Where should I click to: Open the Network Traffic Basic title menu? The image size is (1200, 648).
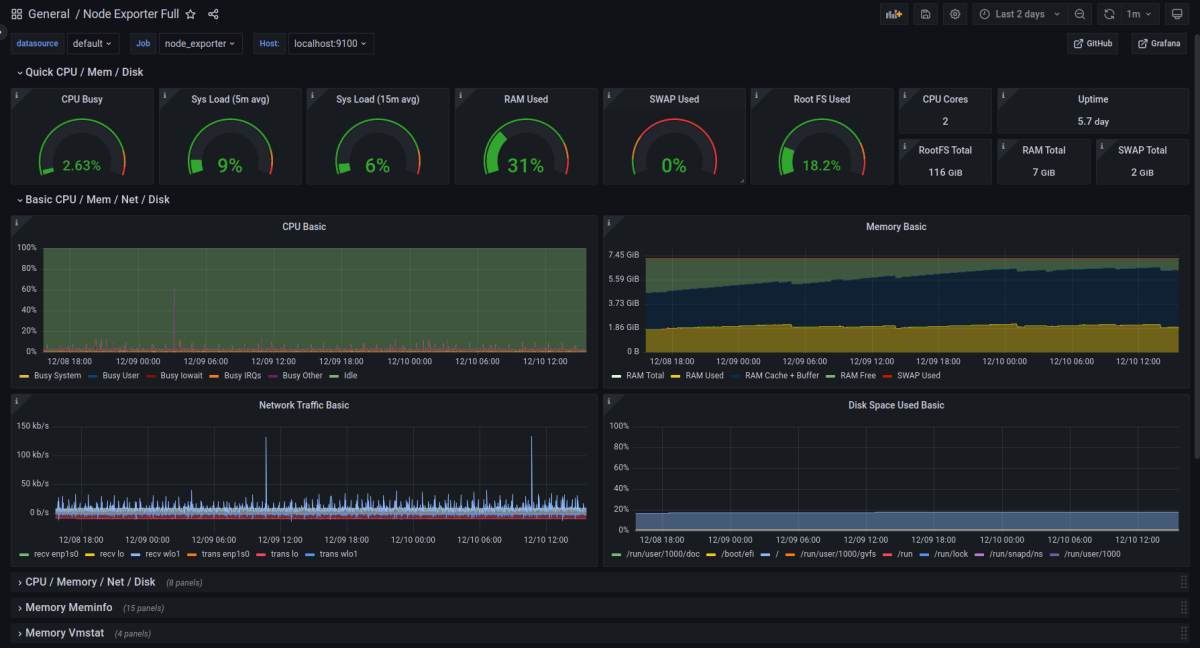point(304,405)
